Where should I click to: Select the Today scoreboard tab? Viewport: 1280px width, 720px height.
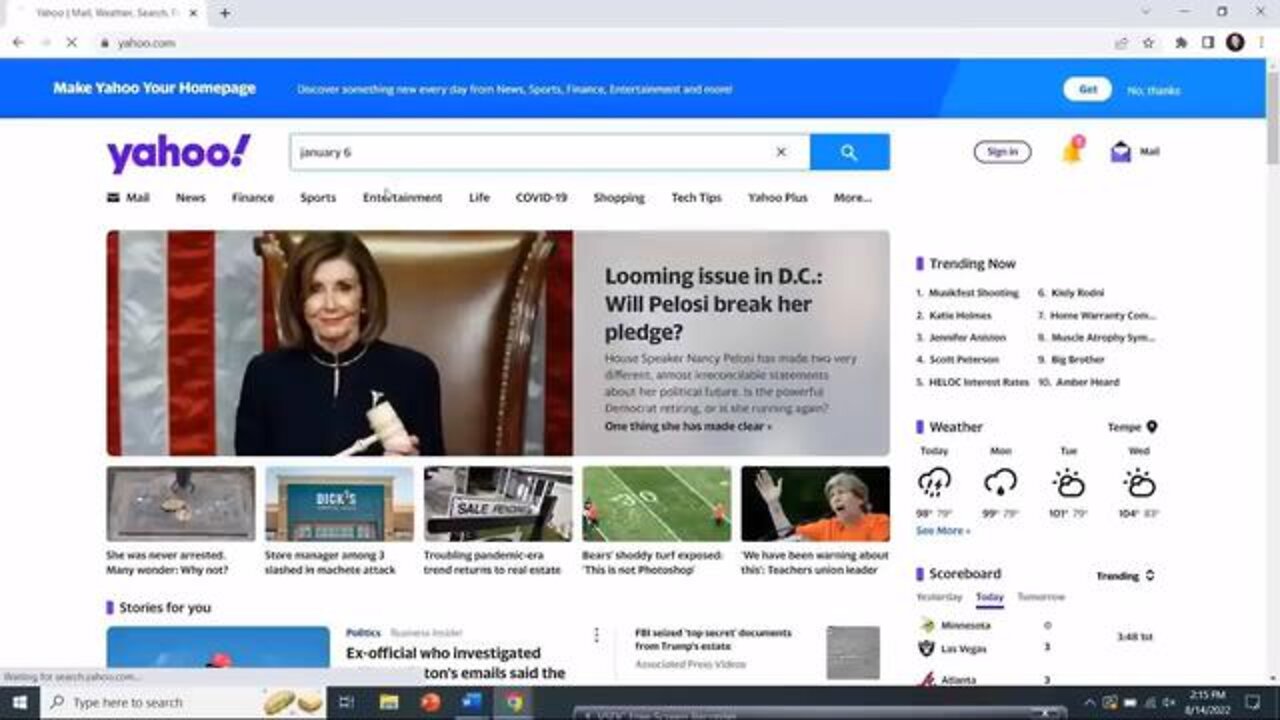(x=990, y=597)
